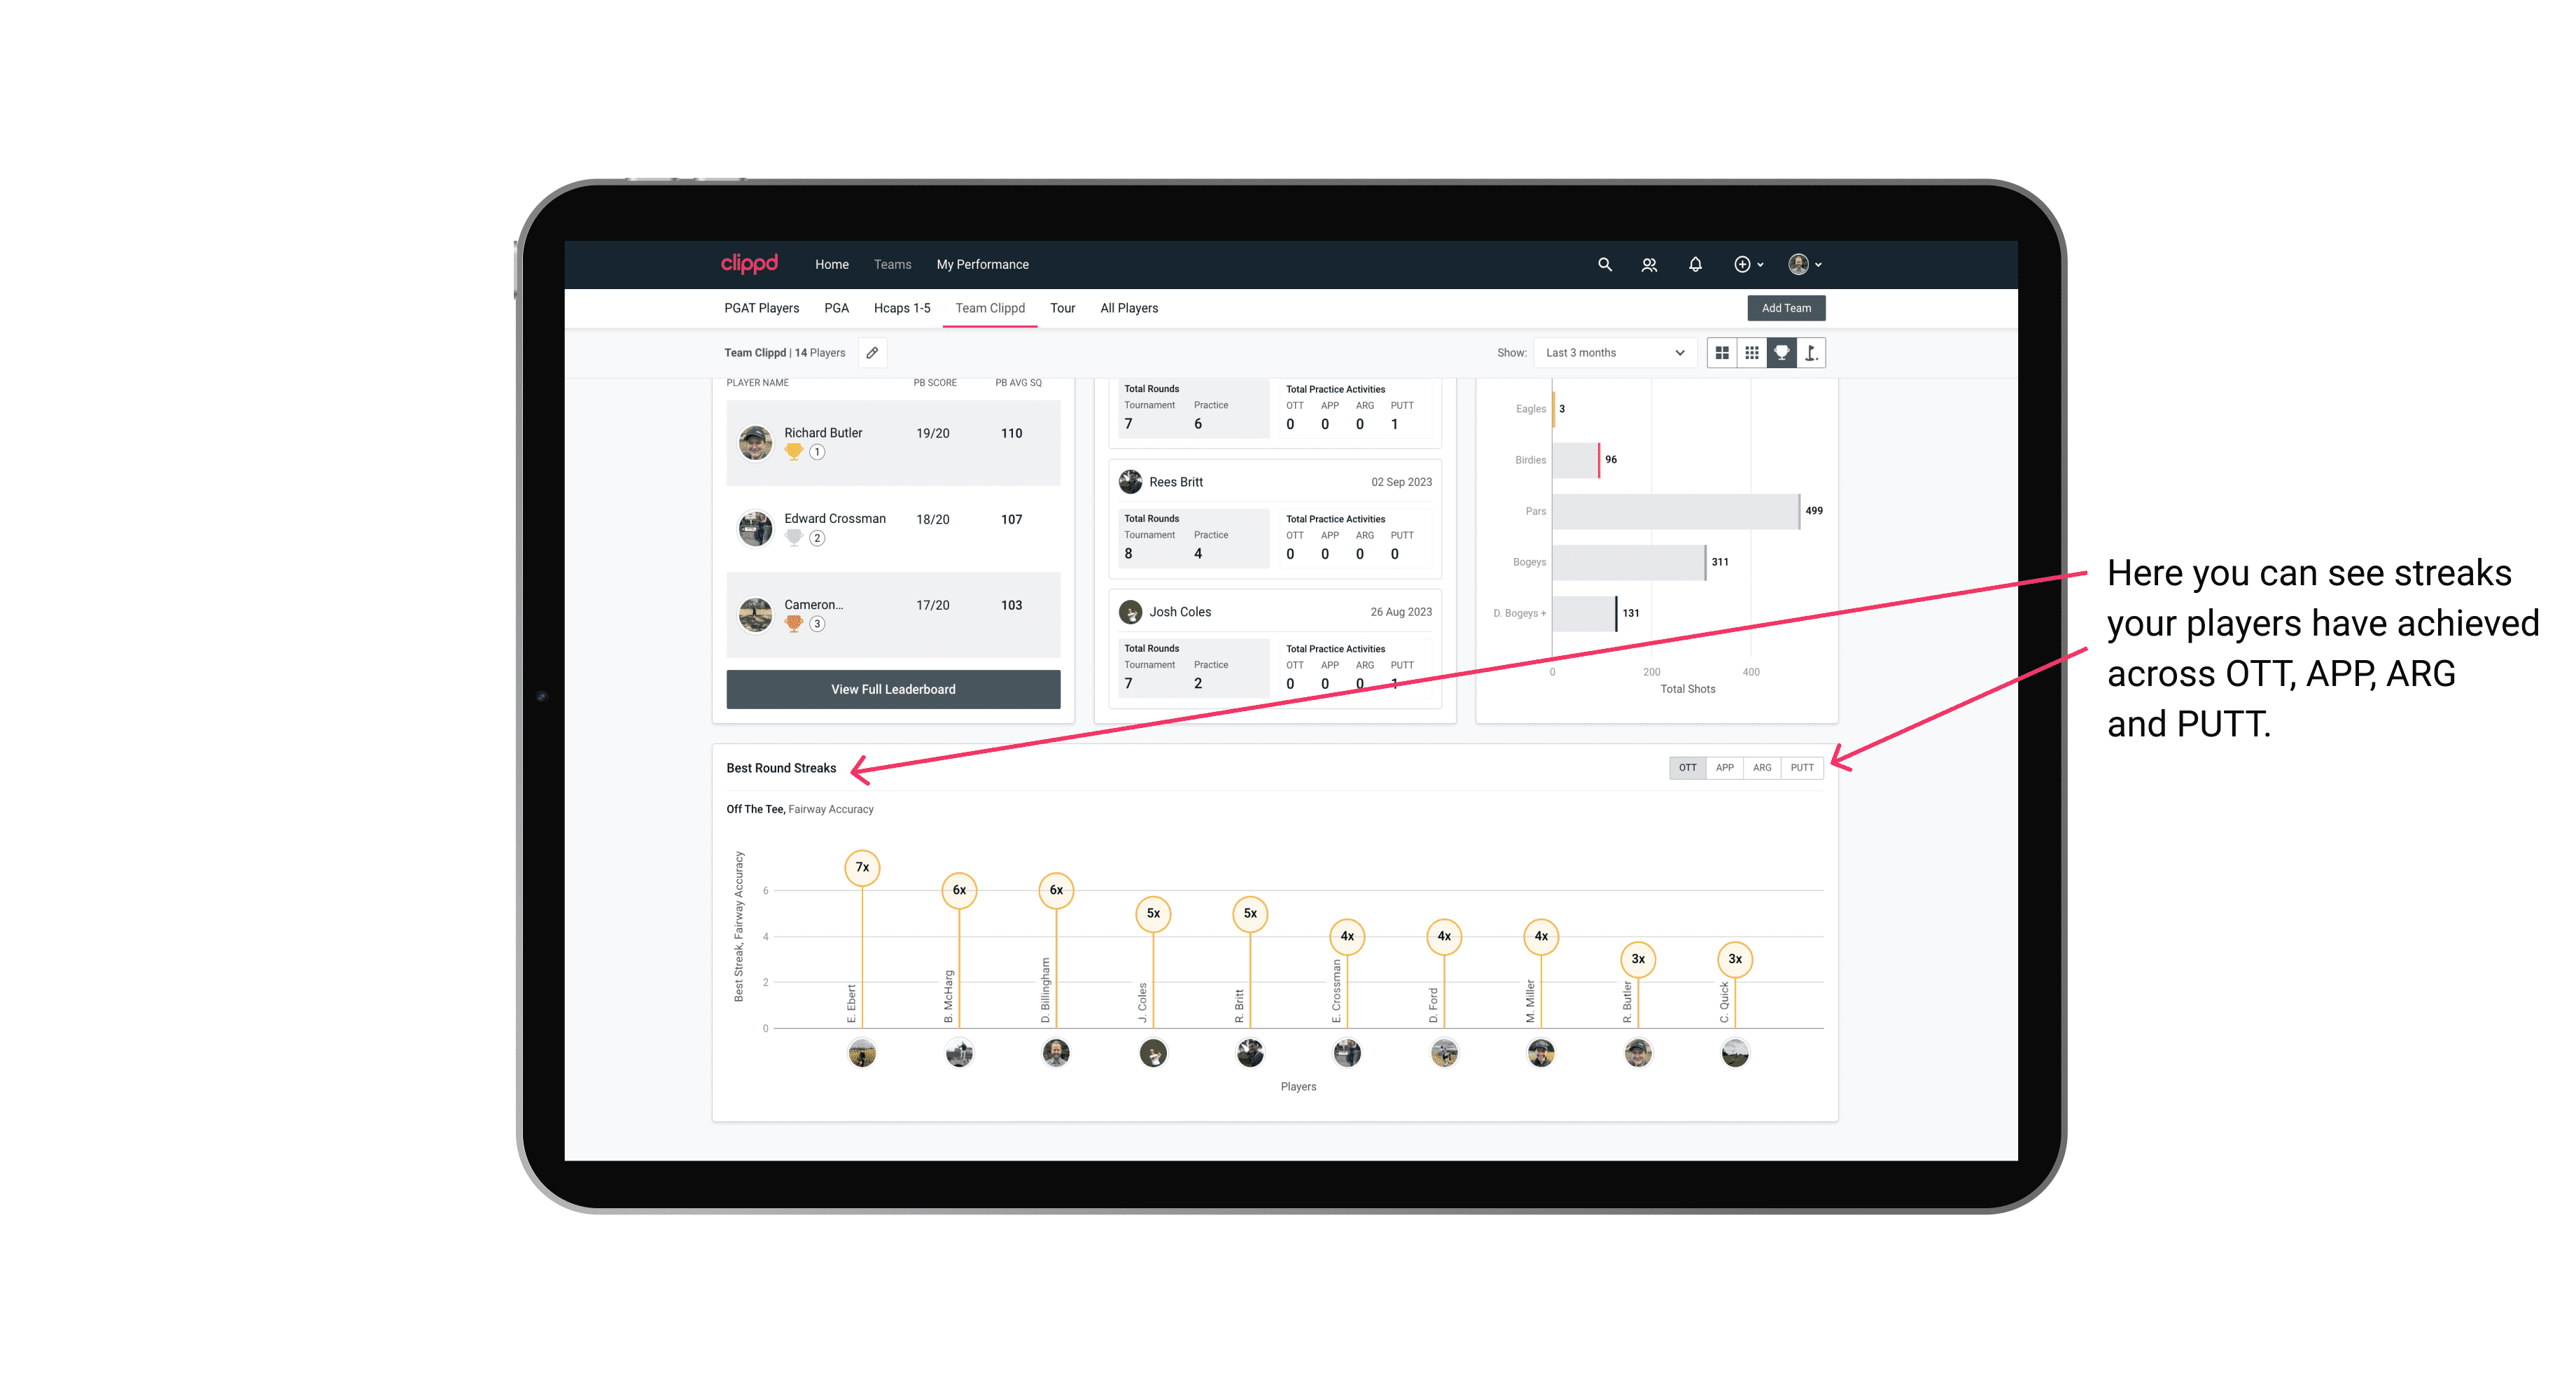Select the APP streak filter icon
Screen dimensions: 2576x1386
(x=1723, y=766)
